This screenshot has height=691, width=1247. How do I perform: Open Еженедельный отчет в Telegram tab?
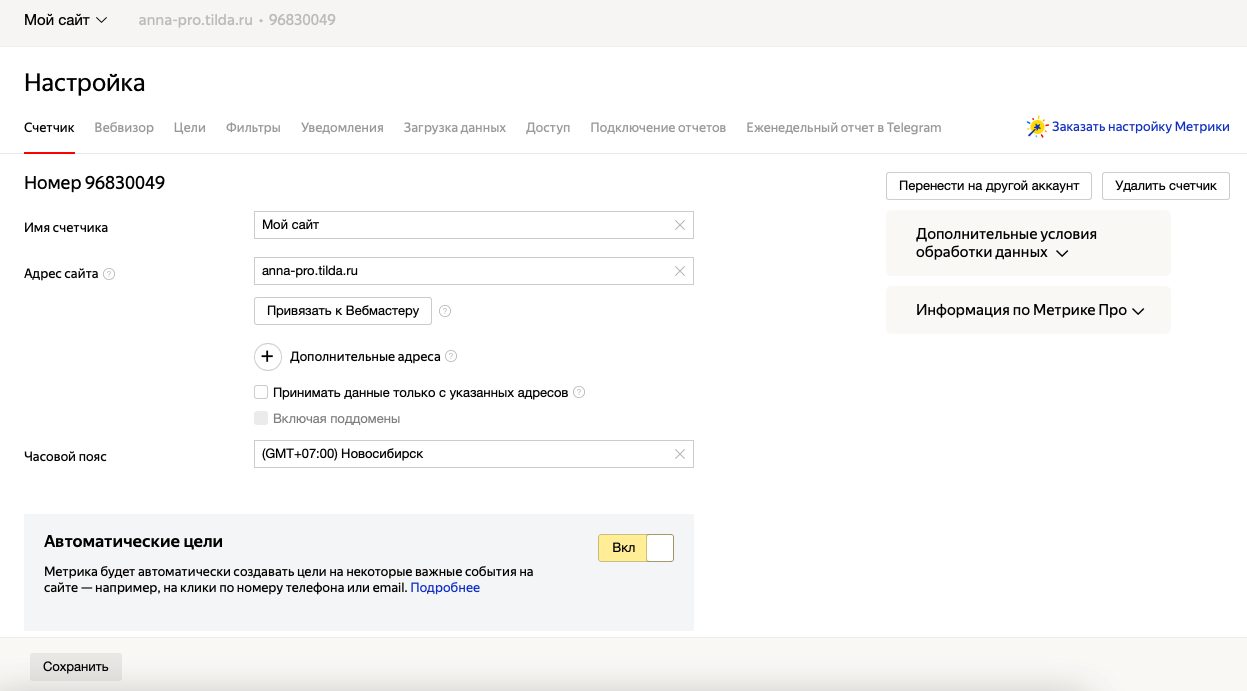[x=844, y=127]
